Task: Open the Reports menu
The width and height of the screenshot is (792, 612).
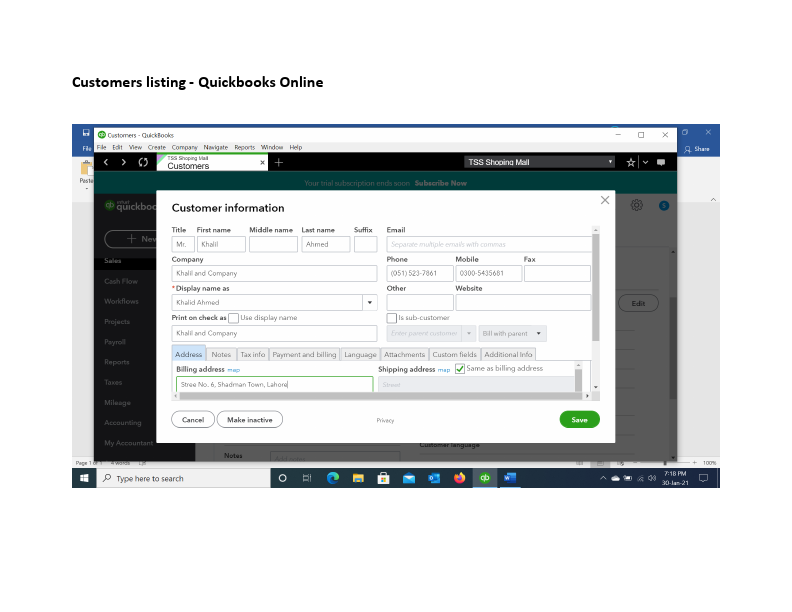Action: coord(244,147)
